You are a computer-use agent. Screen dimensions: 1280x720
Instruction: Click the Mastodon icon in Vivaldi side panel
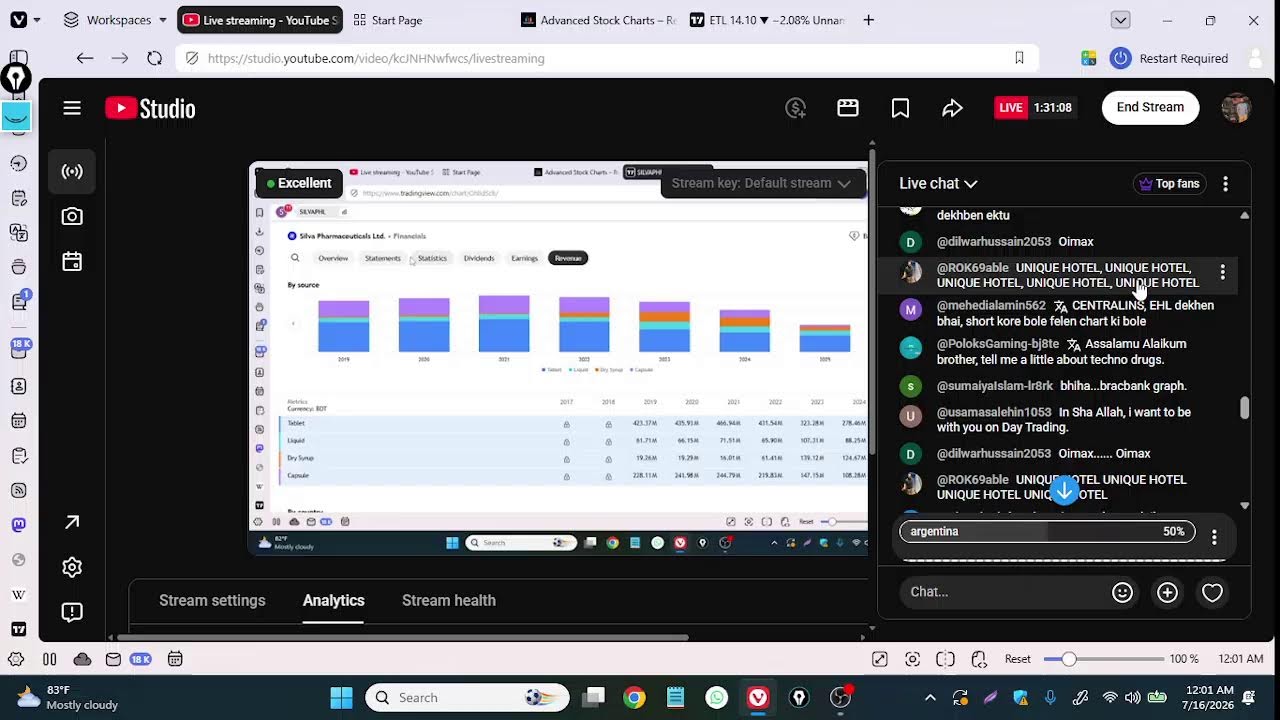tap(18, 524)
